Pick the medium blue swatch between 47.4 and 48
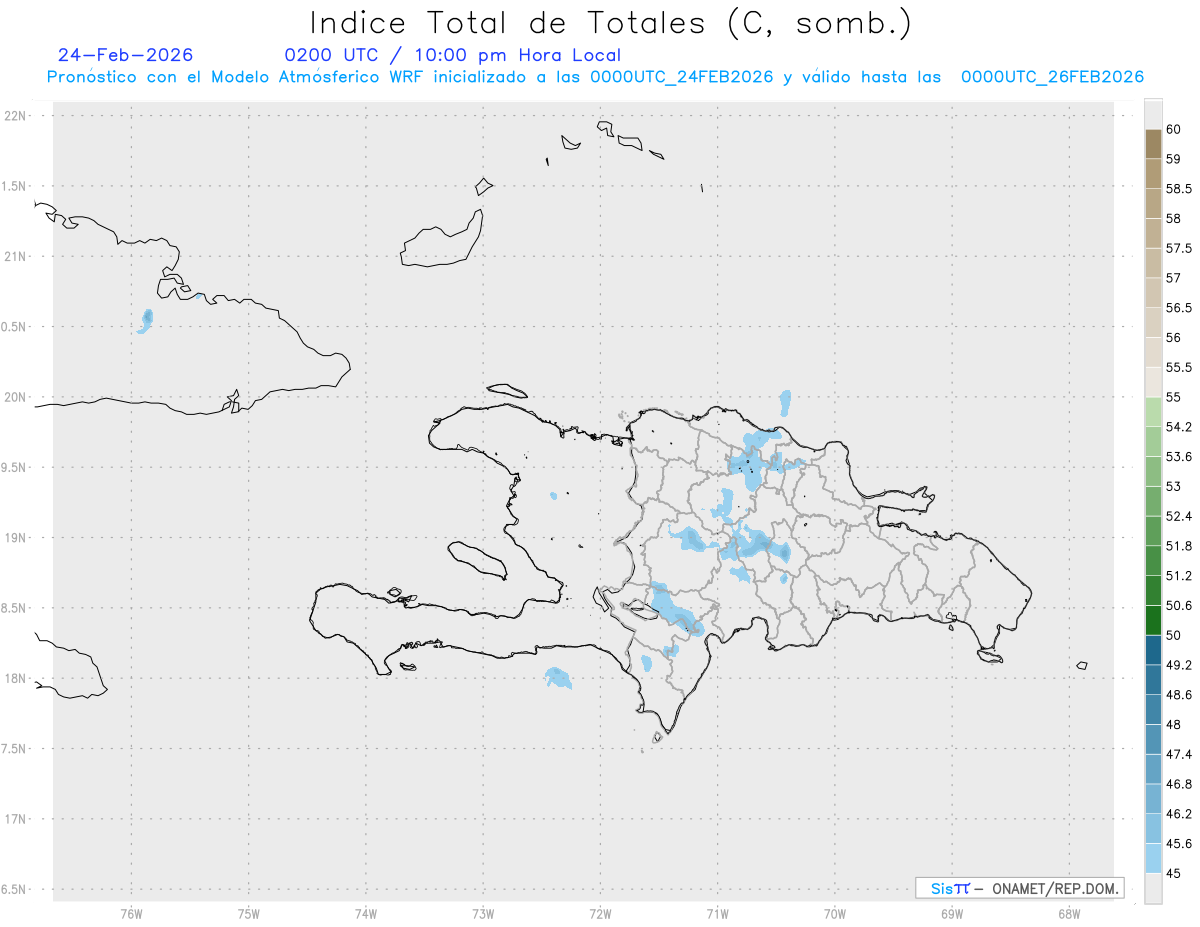 (1153, 739)
